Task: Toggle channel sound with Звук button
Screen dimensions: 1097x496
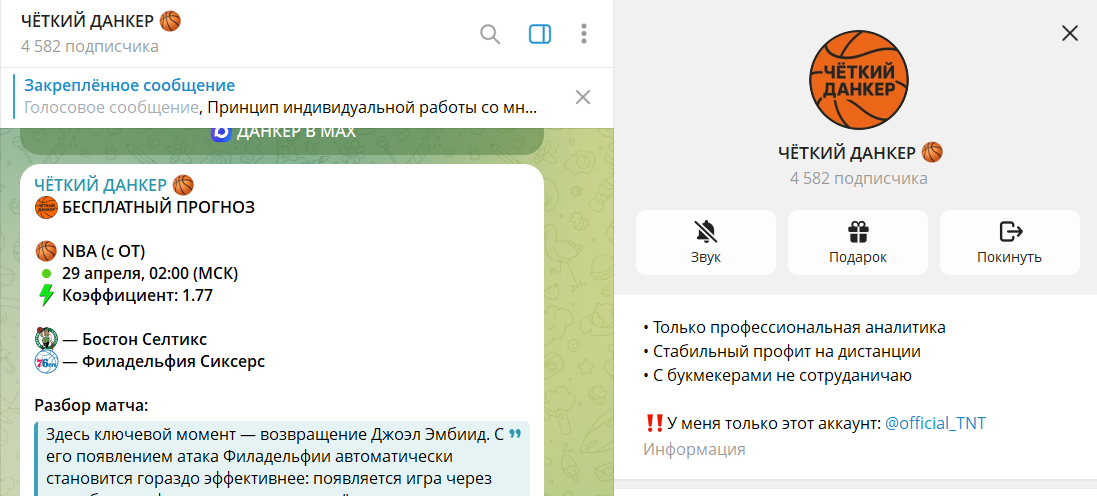Action: click(x=705, y=242)
